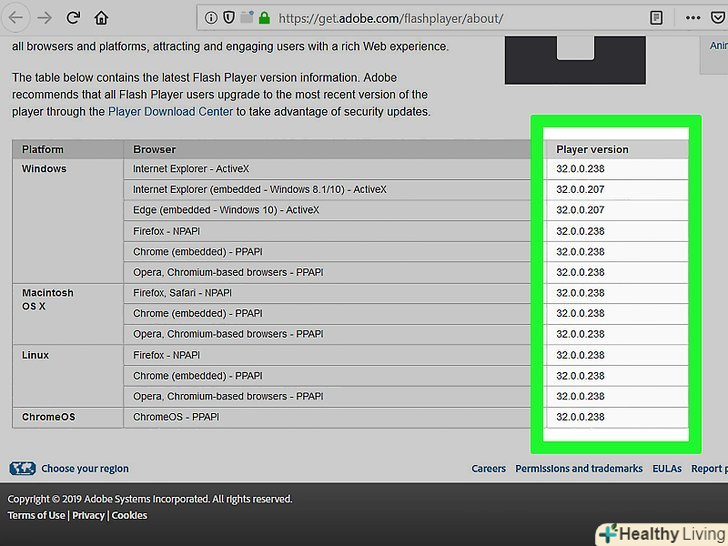Open page actions three-dot menu

pyautogui.click(x=693, y=18)
